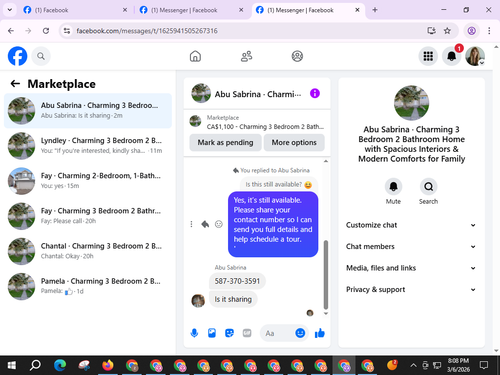React to the blue message with emoji
The image size is (500, 375).
coord(219,224)
